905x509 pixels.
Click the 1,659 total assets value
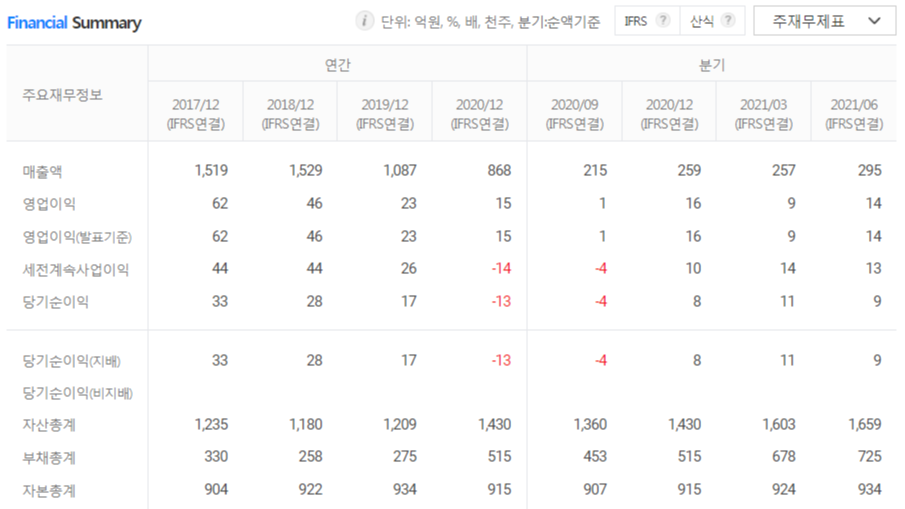tap(865, 424)
